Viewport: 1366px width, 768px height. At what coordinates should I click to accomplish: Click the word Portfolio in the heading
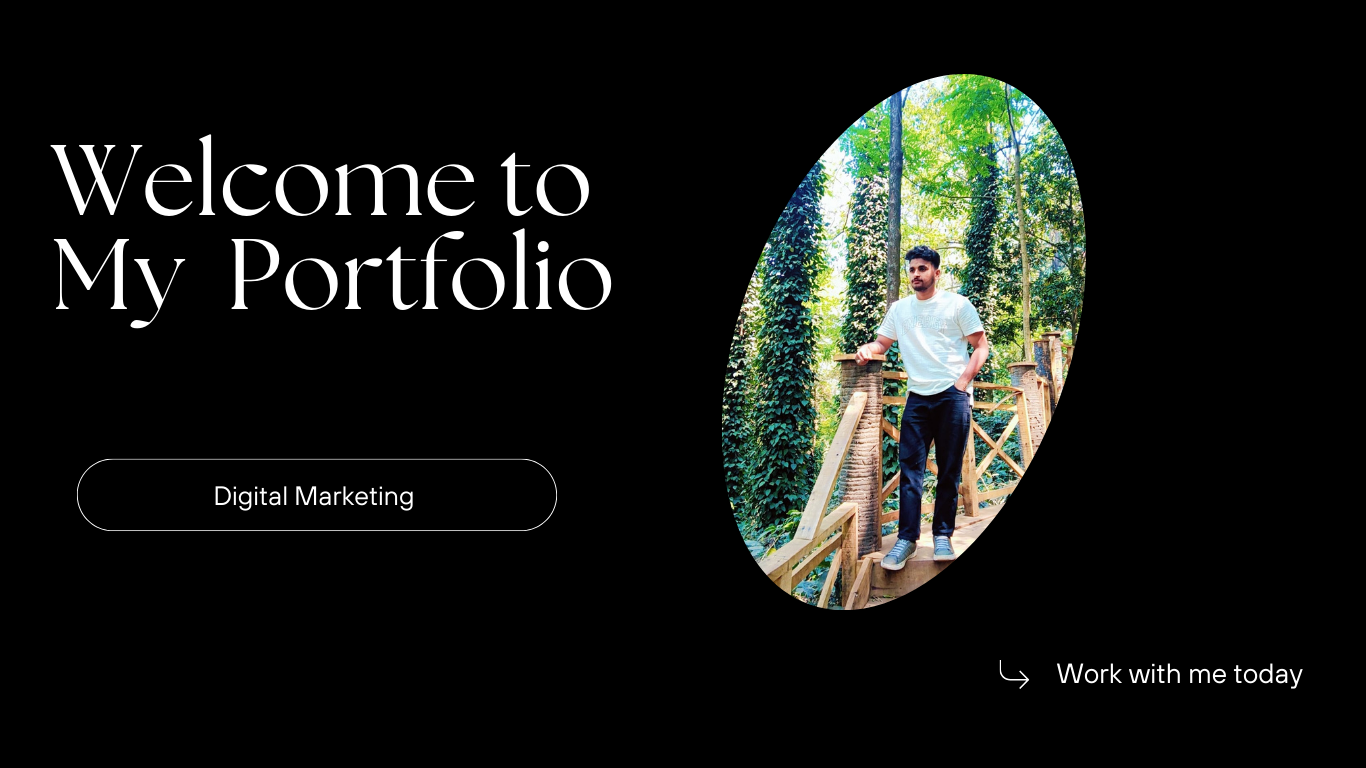coord(420,275)
